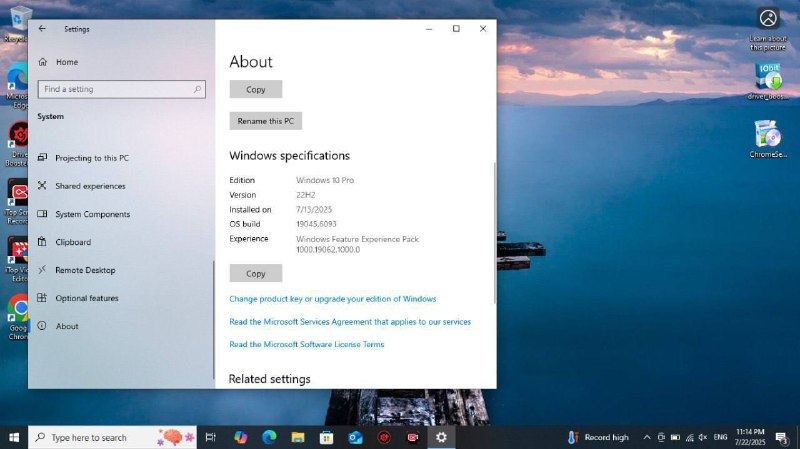Select the driver_booster desktop icon

pos(768,82)
